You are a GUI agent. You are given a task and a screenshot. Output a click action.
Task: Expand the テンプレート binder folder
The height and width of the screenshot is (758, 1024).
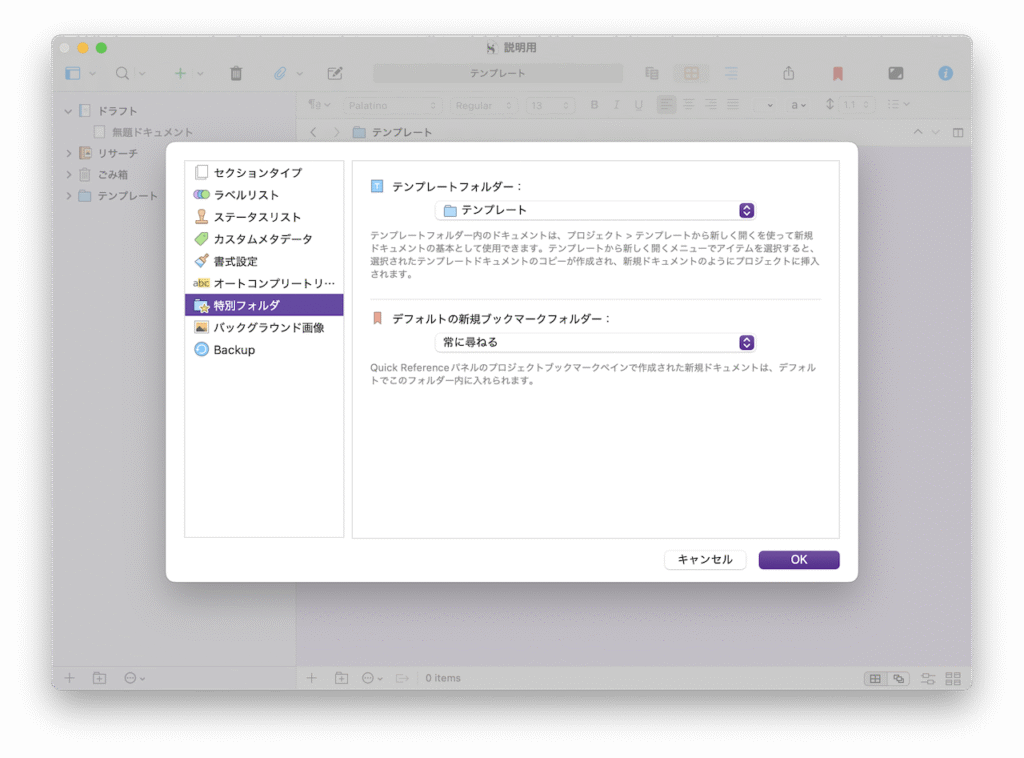coord(69,195)
